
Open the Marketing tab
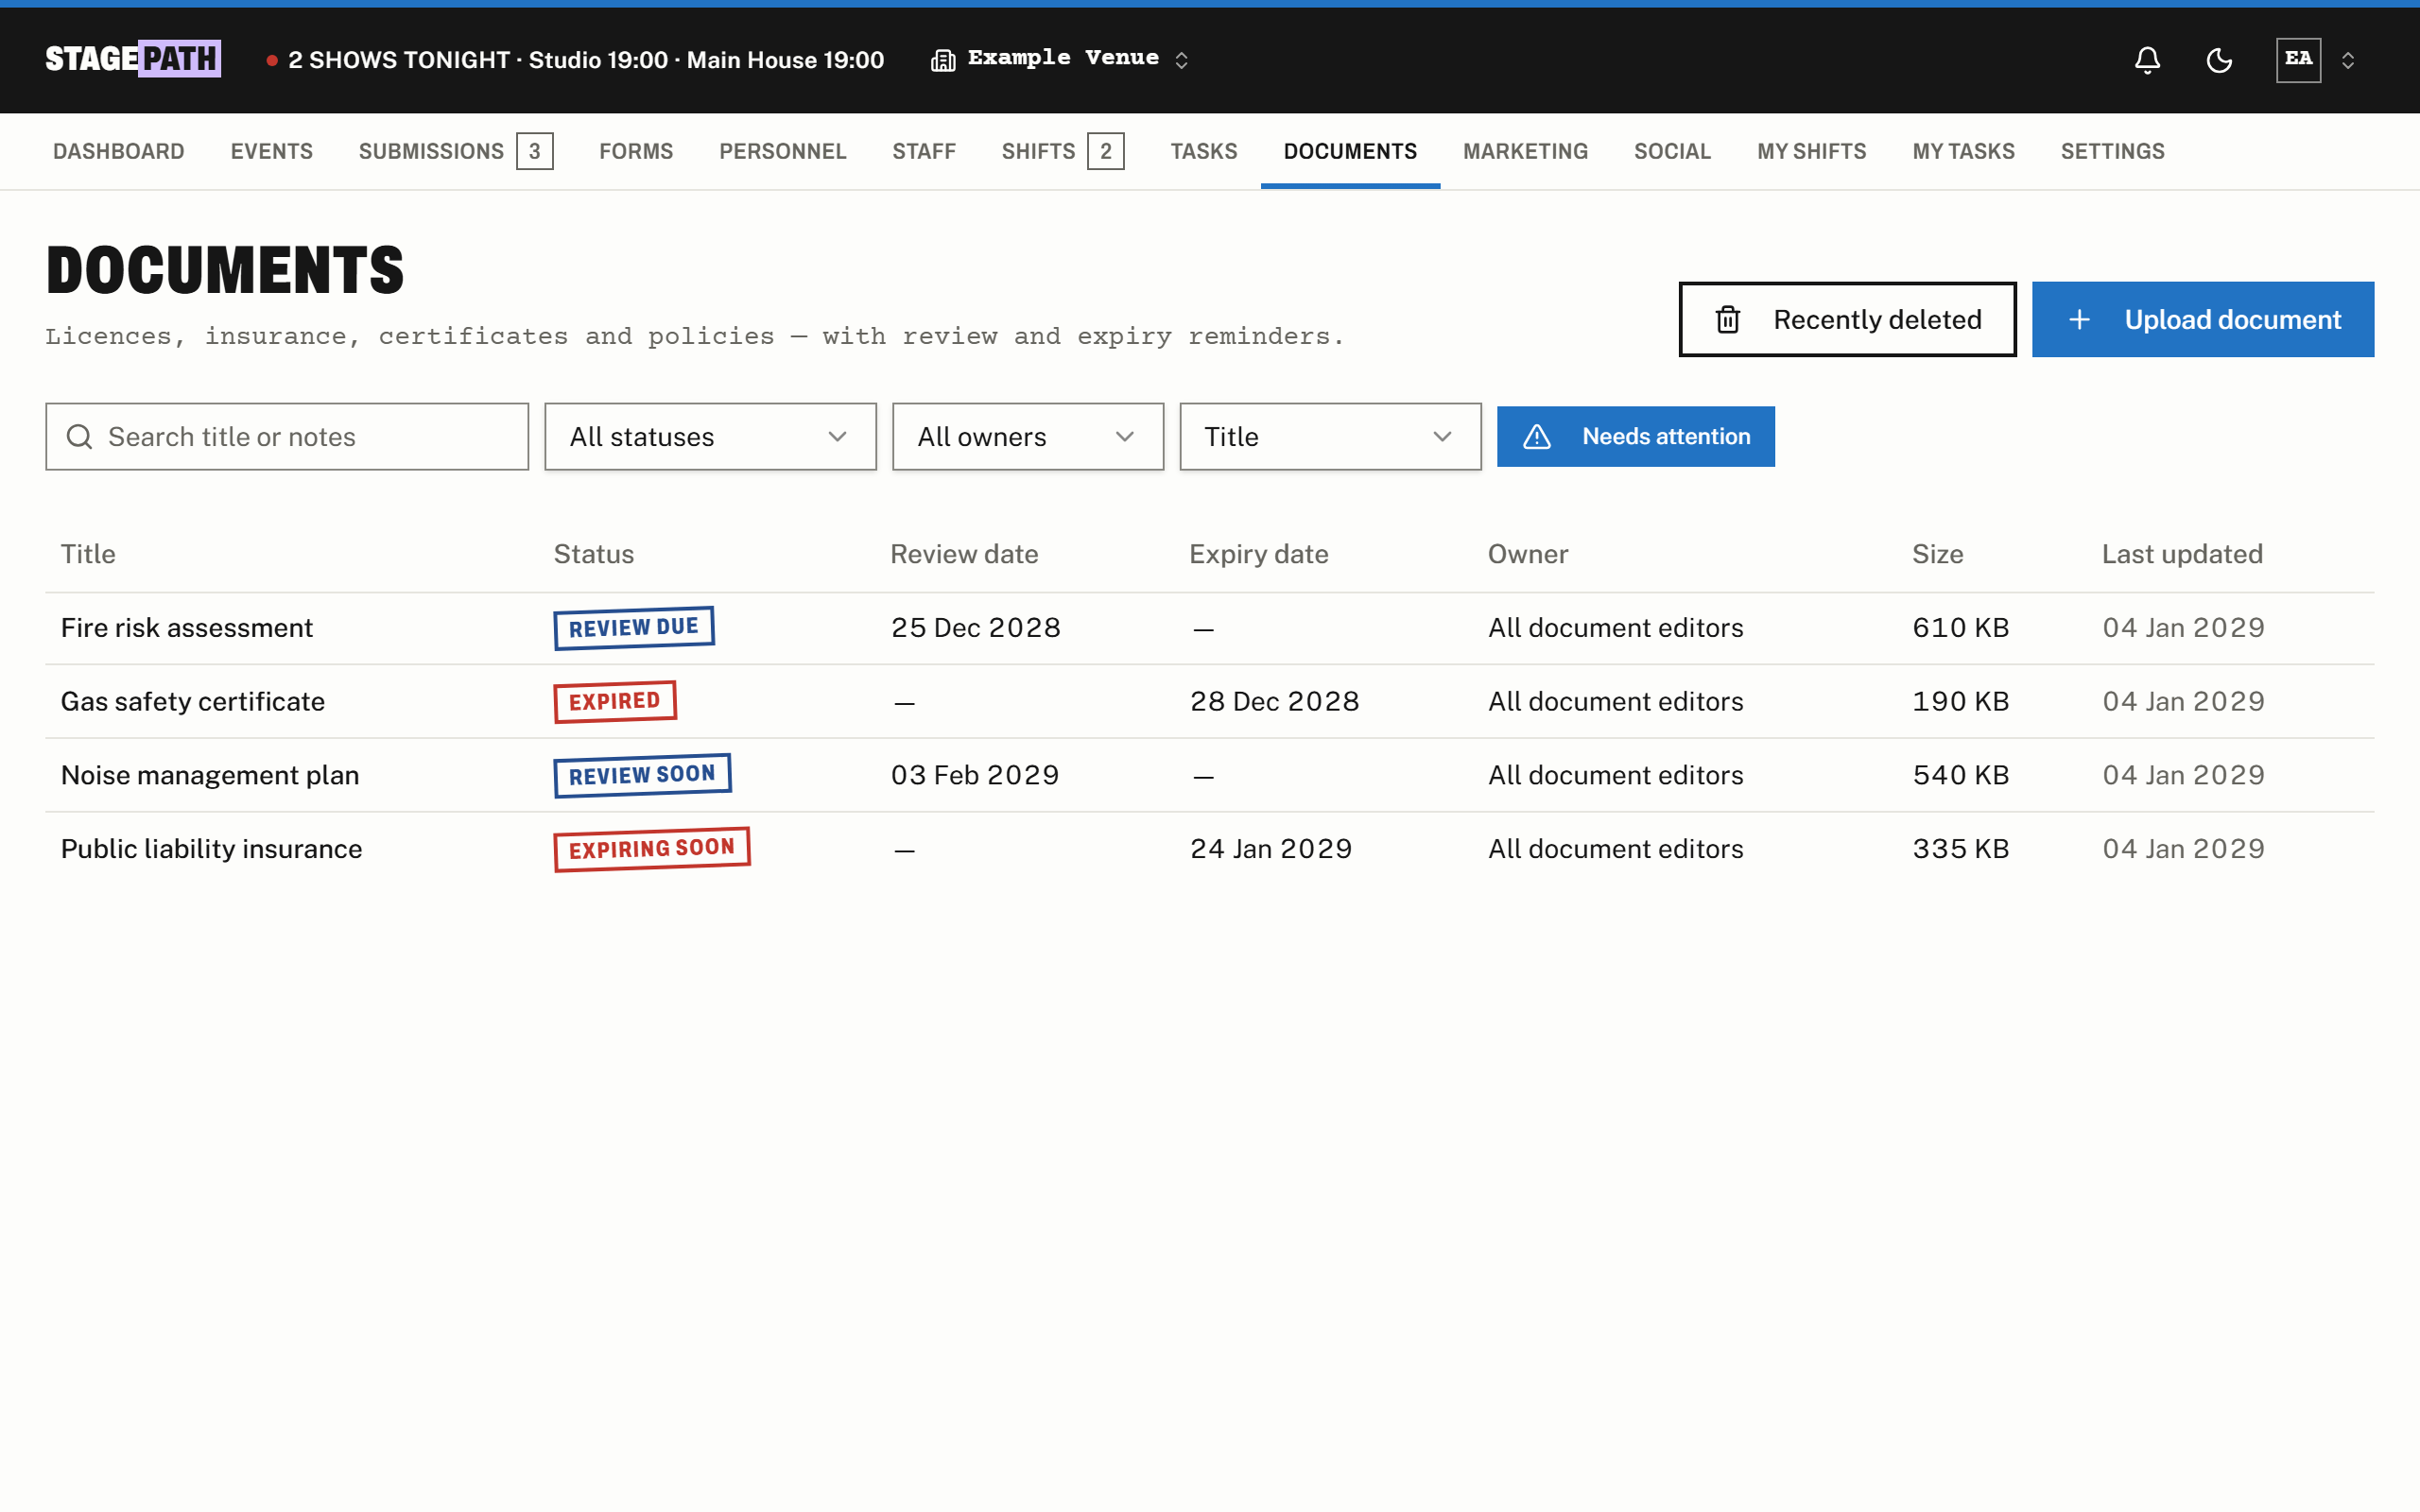[1525, 151]
